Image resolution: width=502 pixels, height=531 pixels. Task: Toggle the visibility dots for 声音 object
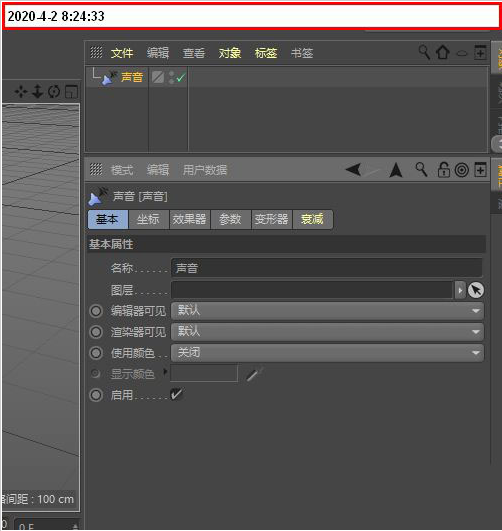click(x=171, y=78)
